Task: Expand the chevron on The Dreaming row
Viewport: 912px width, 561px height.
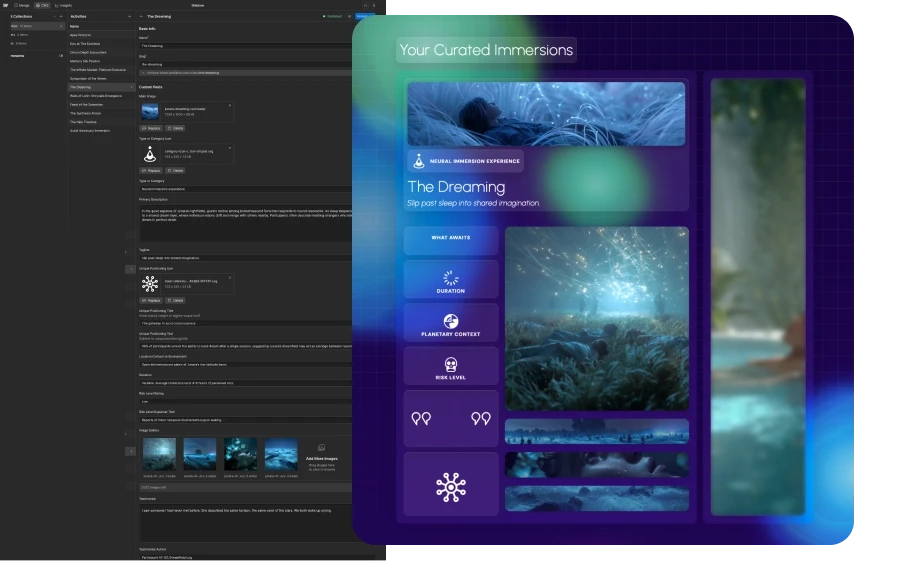Action: (131, 87)
